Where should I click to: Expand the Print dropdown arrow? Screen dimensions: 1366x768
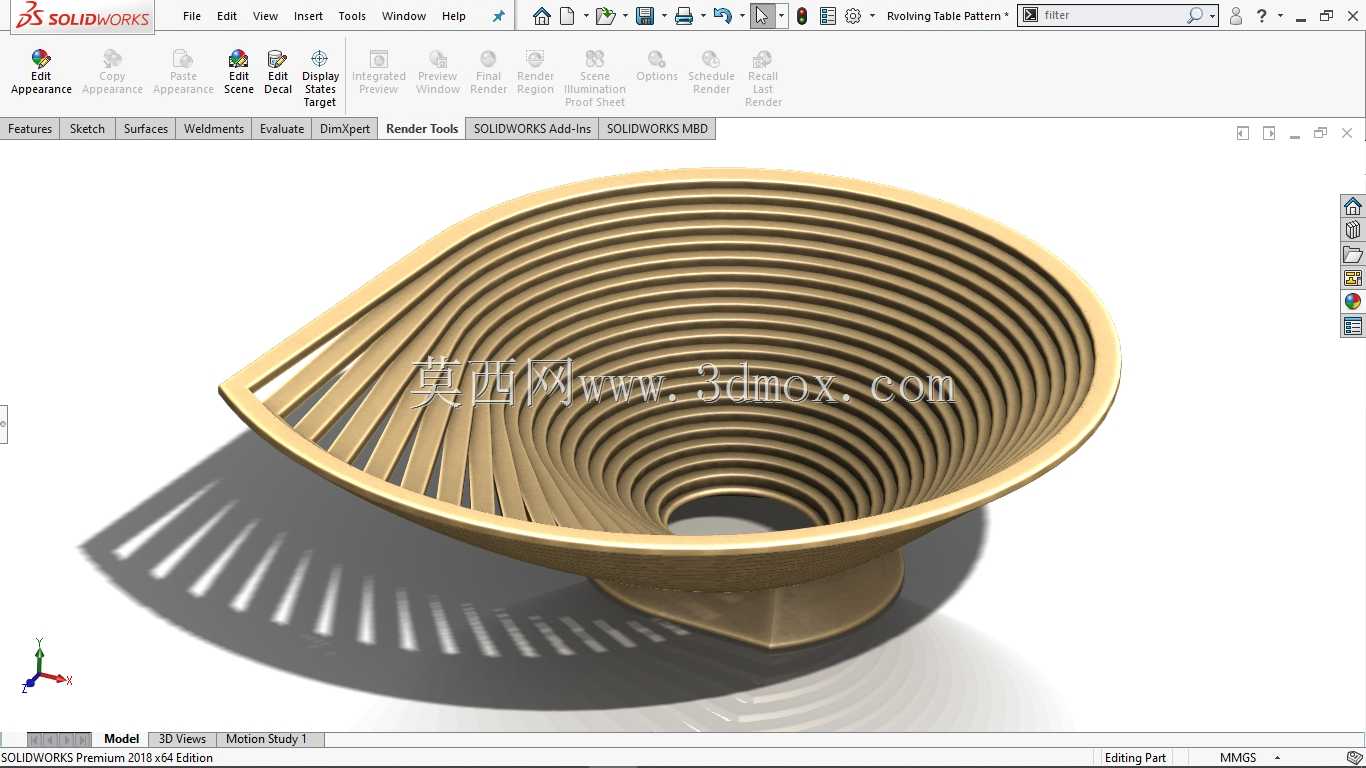tap(703, 16)
